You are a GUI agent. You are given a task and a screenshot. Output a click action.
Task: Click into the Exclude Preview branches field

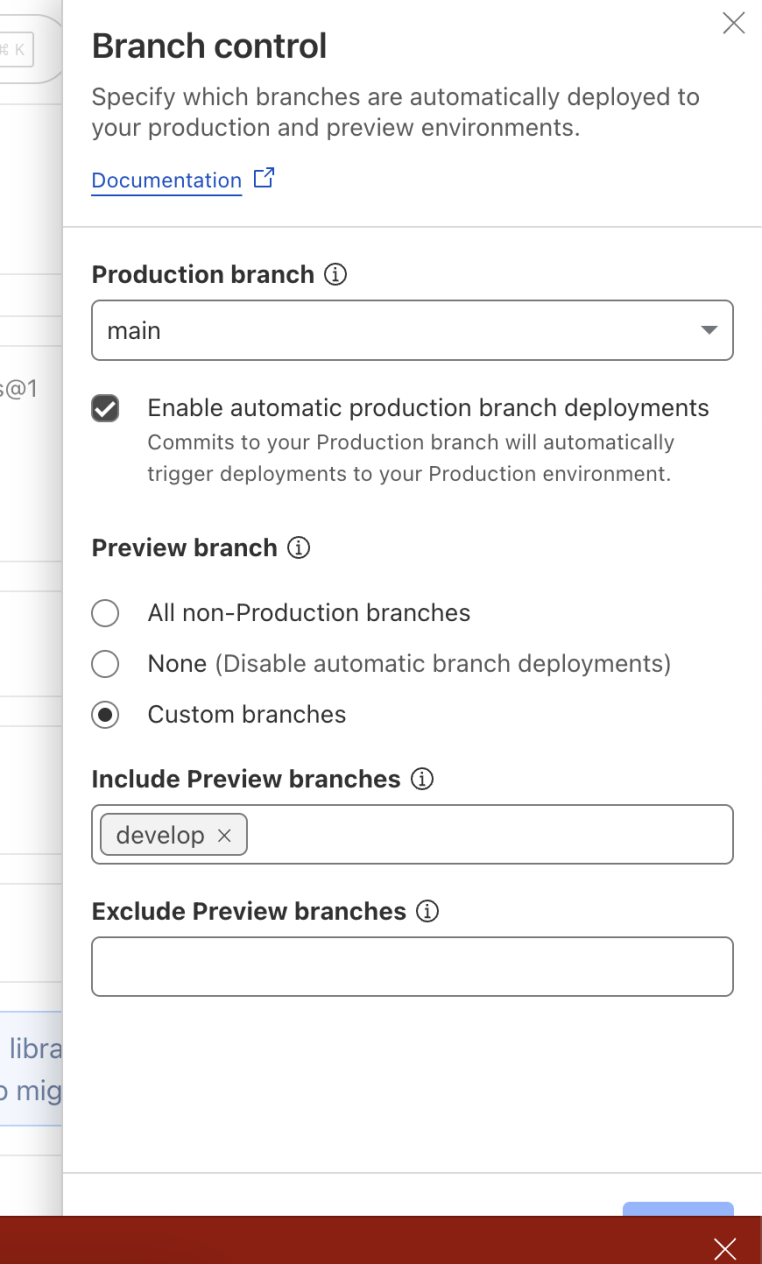pos(412,967)
